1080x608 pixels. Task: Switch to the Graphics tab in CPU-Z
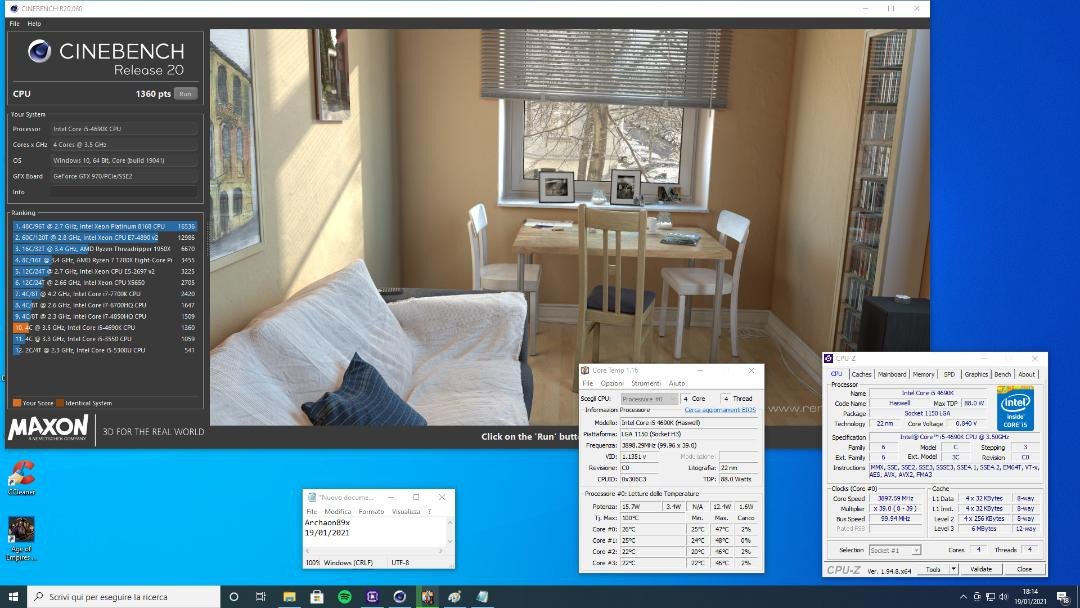pos(976,375)
